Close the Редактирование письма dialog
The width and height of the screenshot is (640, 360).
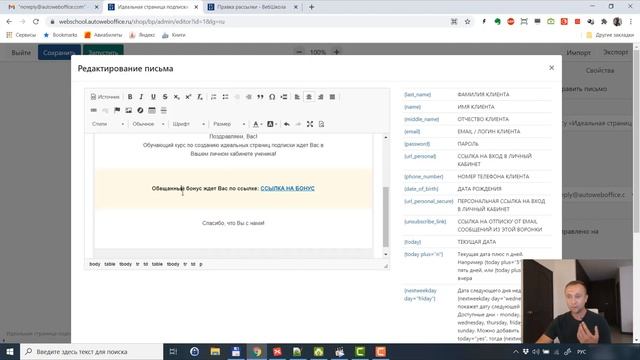tap(551, 68)
